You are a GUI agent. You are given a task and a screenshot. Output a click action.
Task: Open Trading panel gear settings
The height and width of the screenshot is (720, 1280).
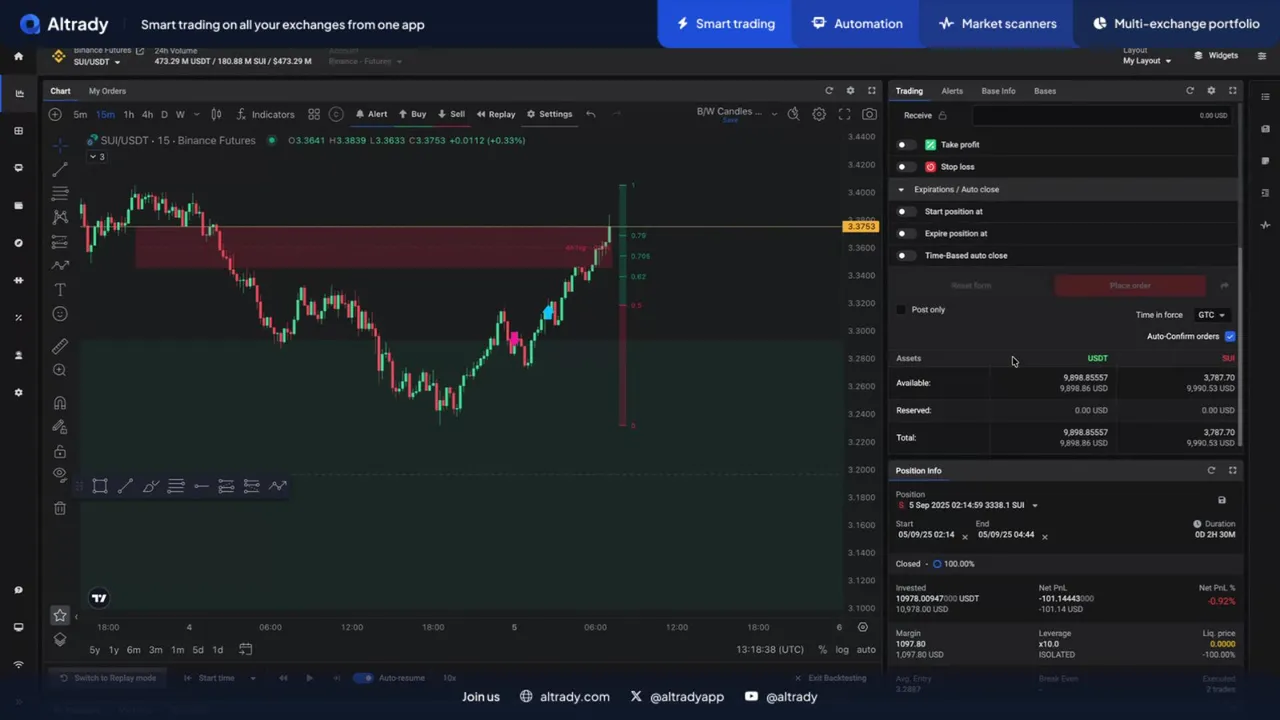point(1211,91)
